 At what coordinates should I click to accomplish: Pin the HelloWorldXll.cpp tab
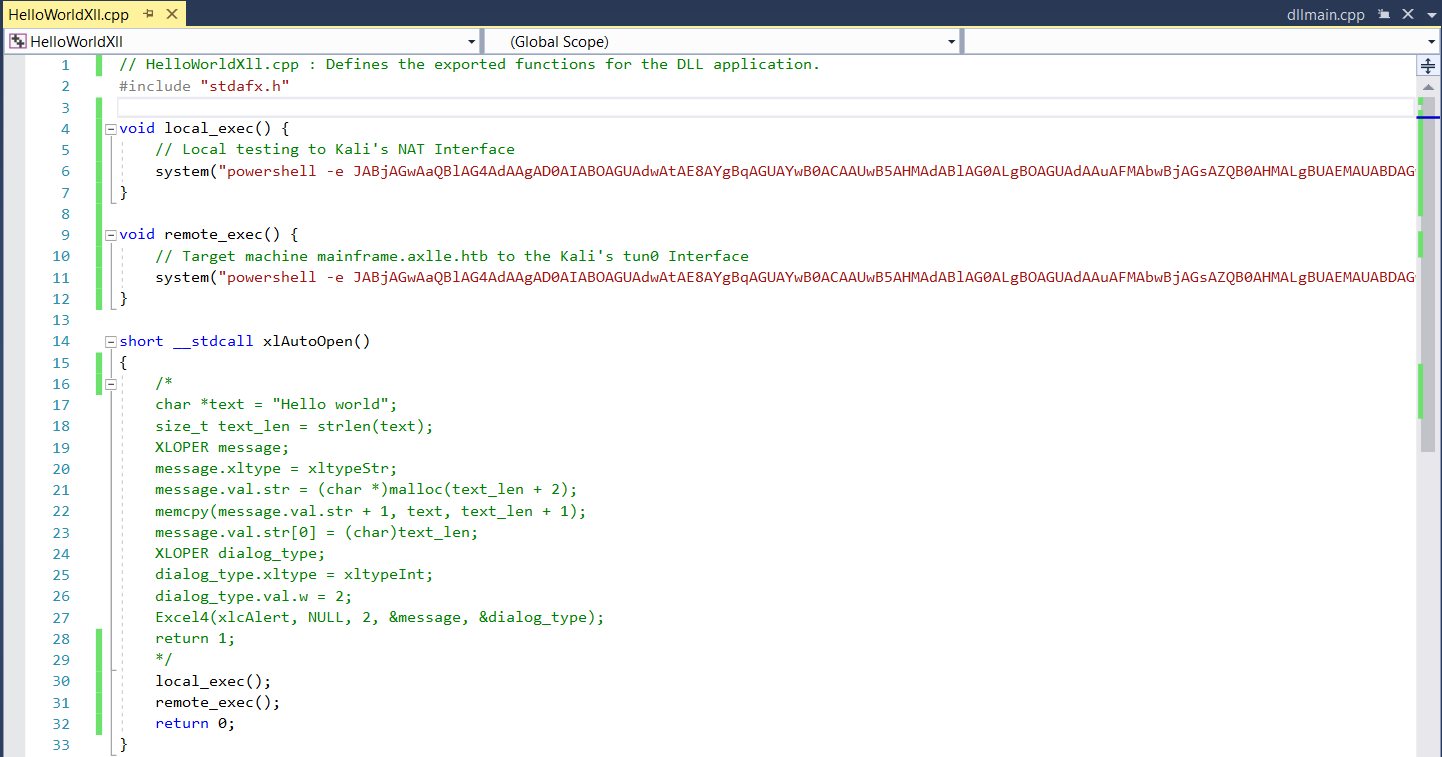click(x=149, y=15)
